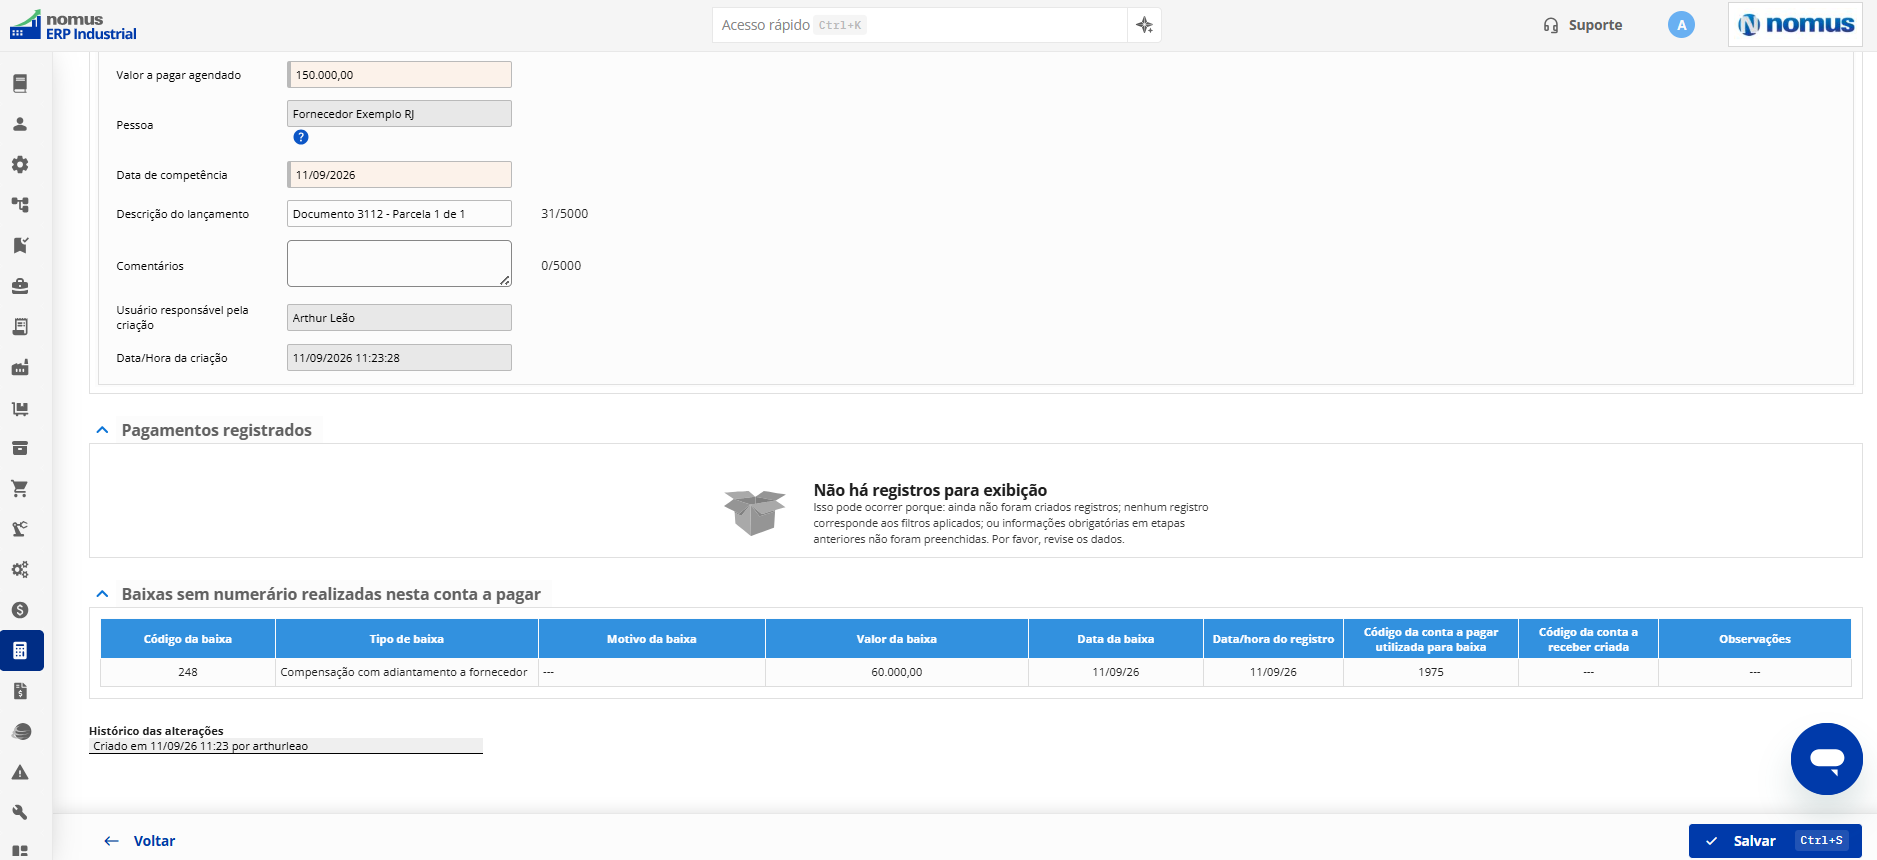
Task: Click the Suporte link in header
Action: pos(1583,25)
